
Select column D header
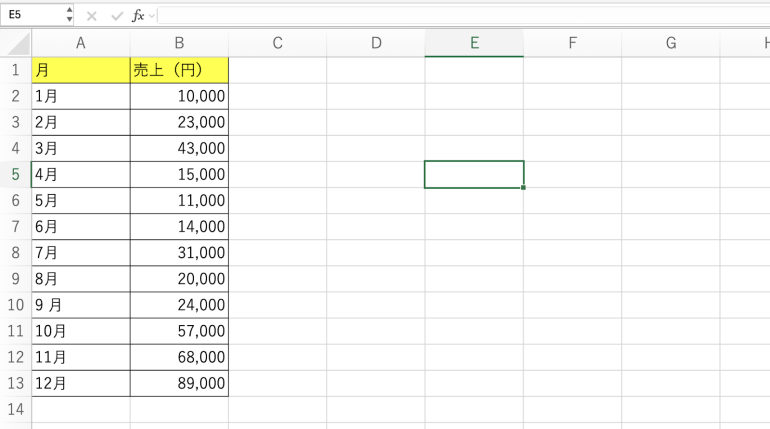click(376, 43)
